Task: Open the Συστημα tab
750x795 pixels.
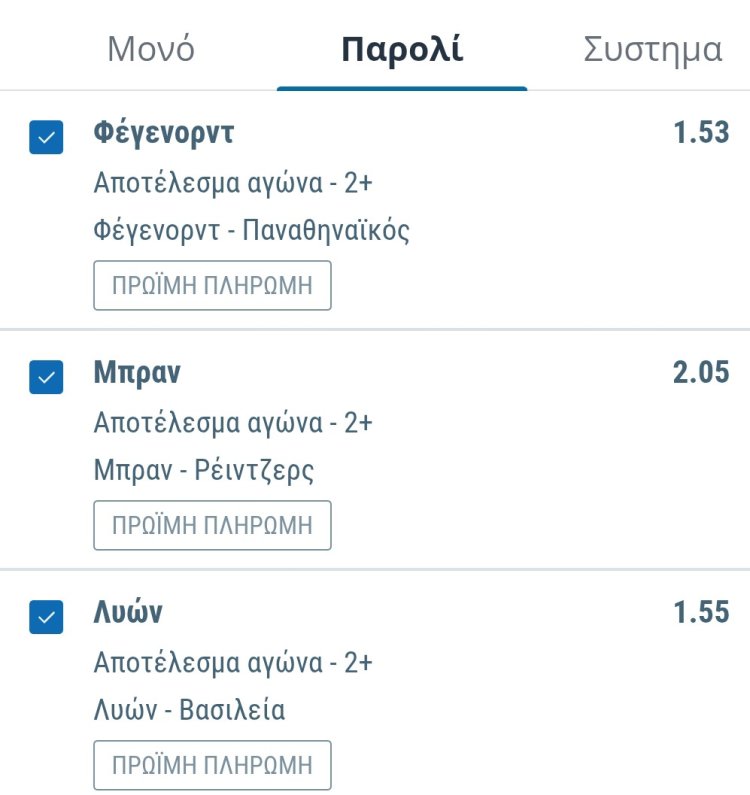Action: [652, 49]
